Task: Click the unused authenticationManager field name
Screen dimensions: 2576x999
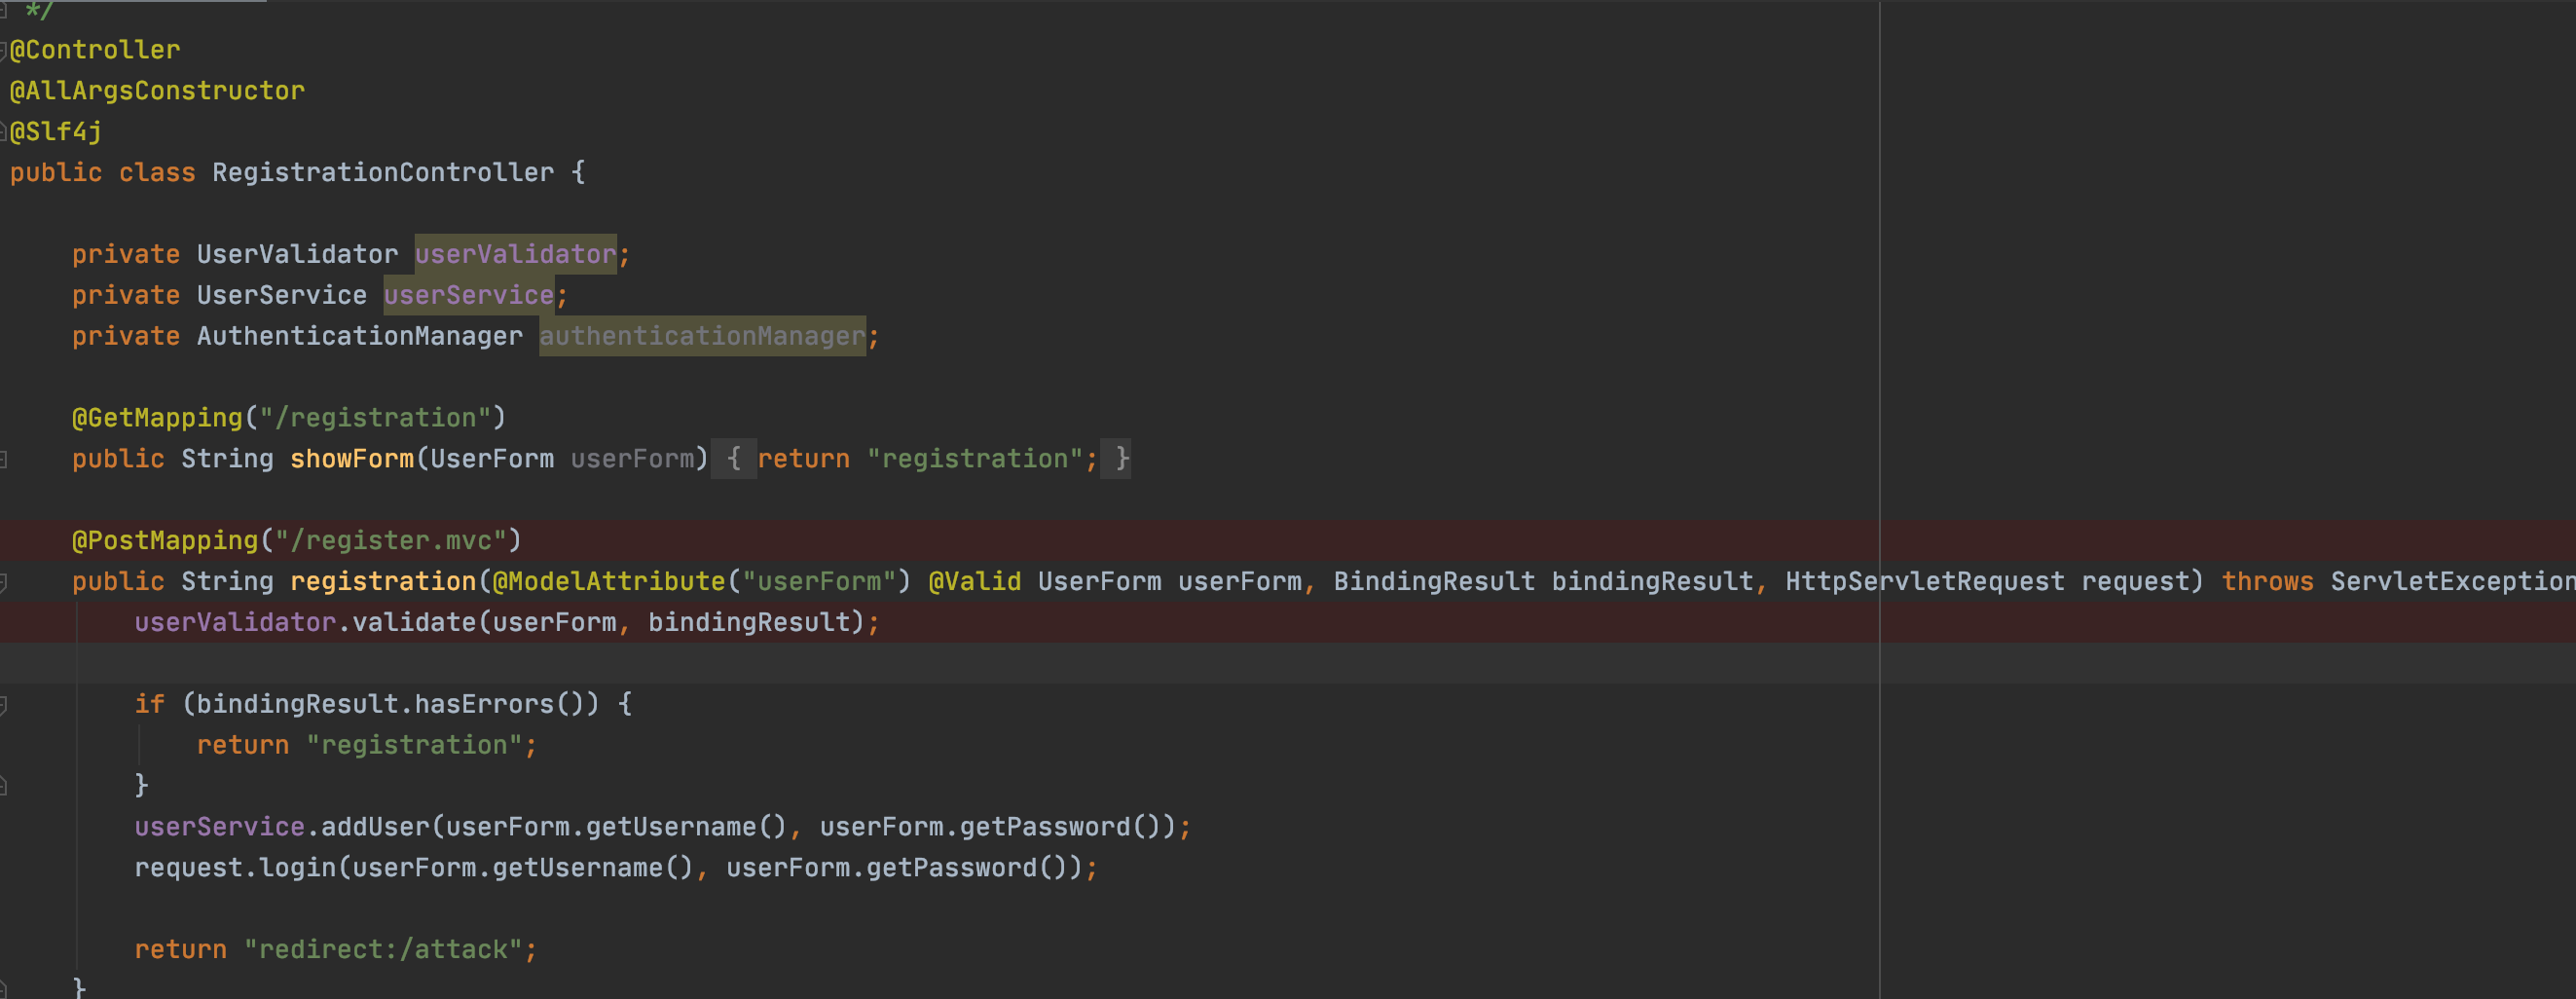Action: click(702, 336)
